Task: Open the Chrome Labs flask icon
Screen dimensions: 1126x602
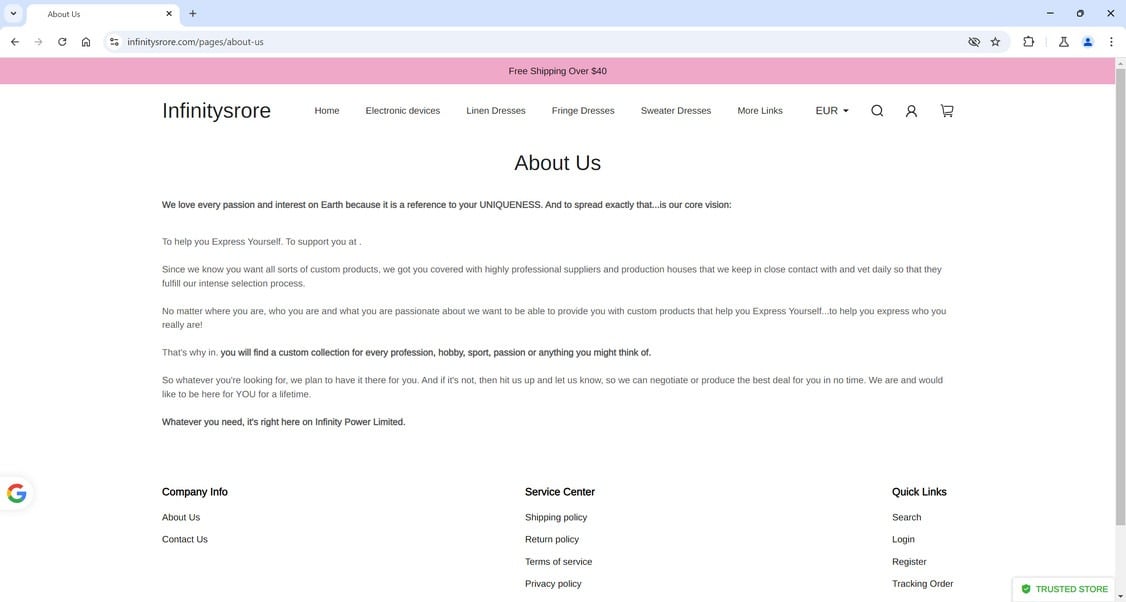Action: tap(1064, 42)
